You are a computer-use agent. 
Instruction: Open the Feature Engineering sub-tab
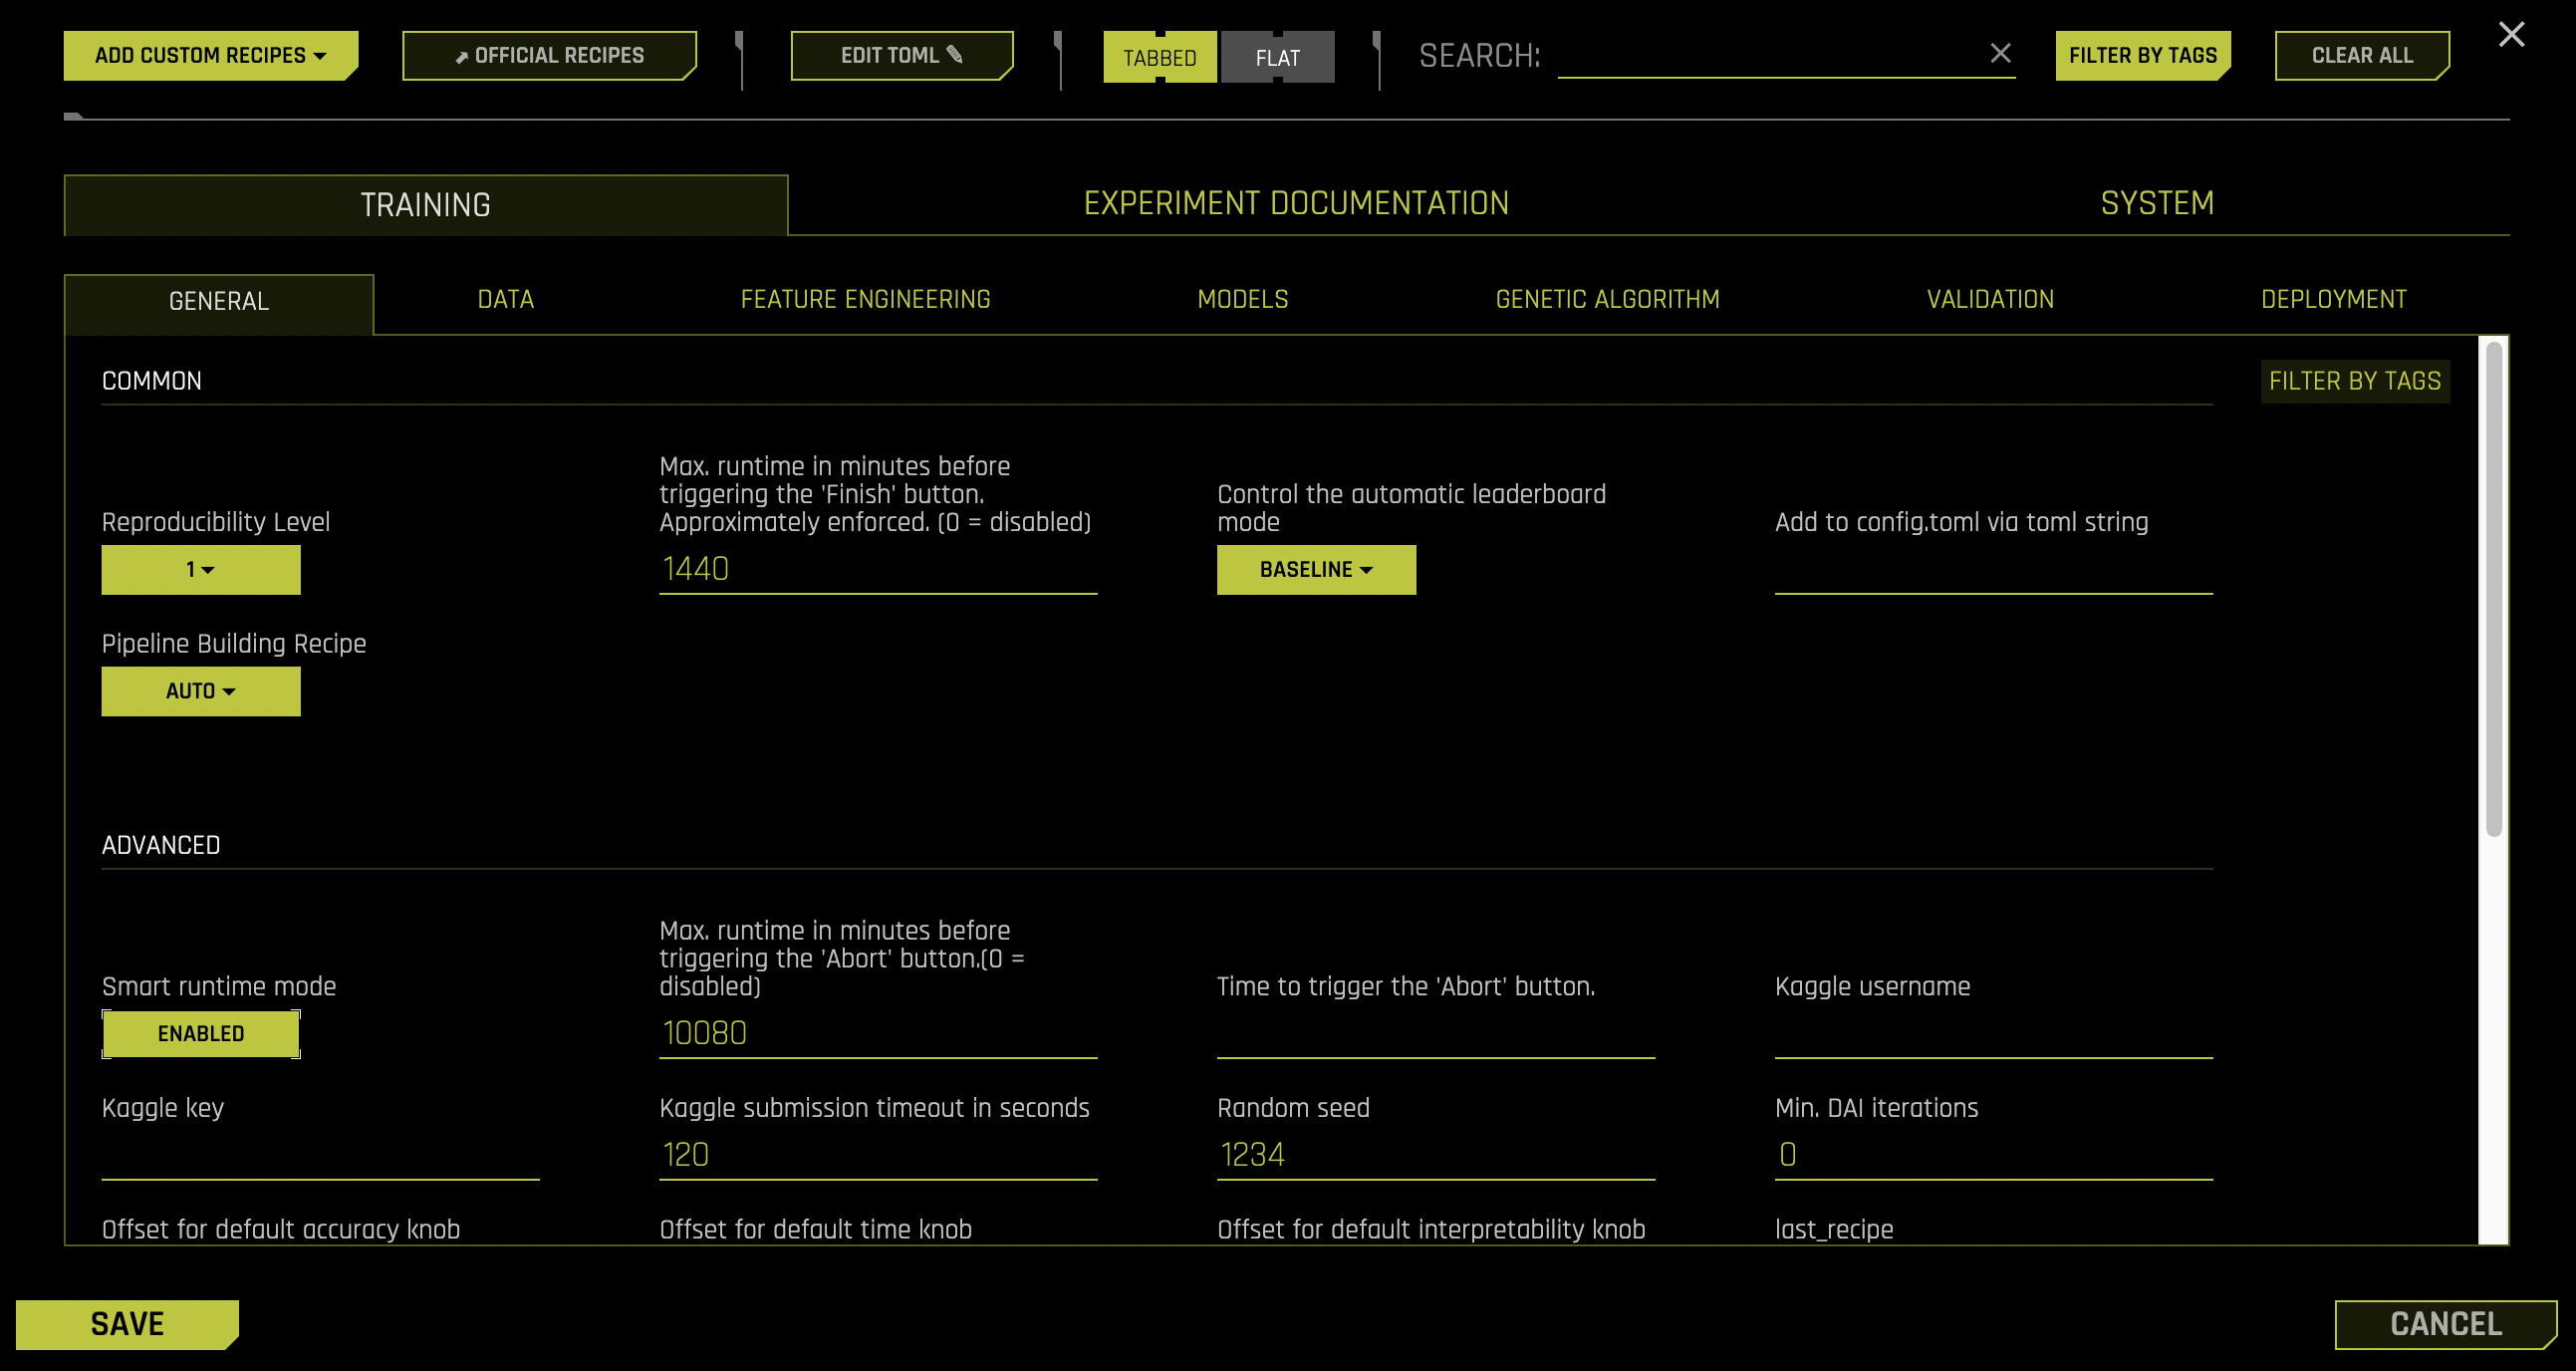[x=865, y=299]
